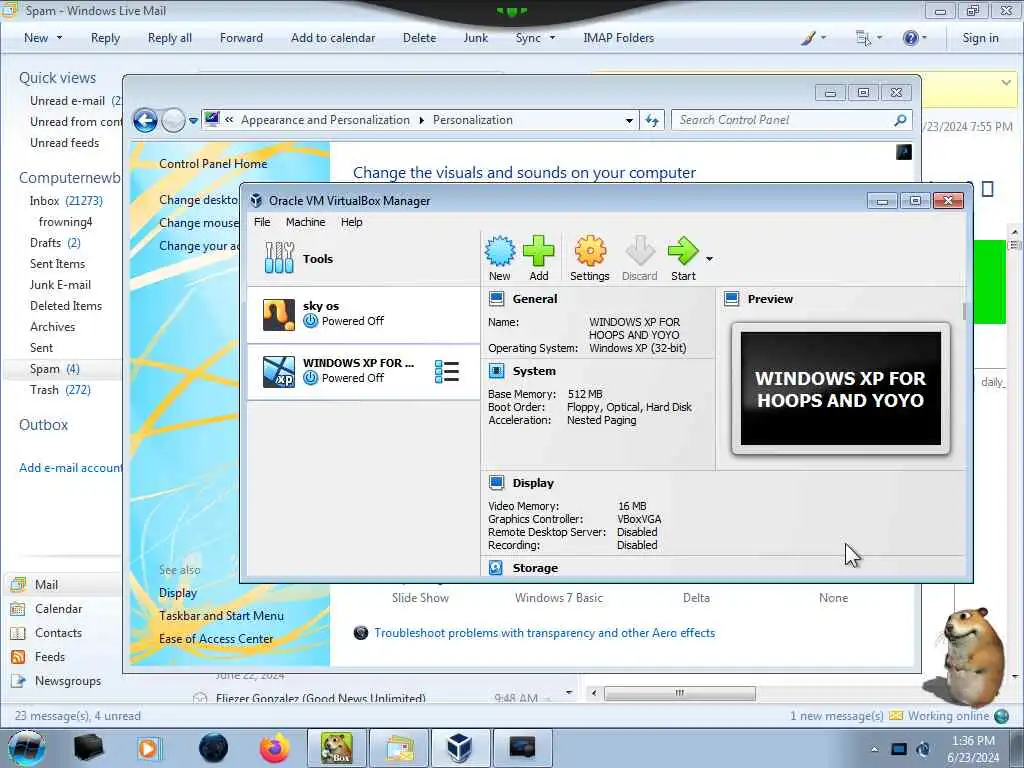Screen dimensions: 1024x768
Task: Open the Trash (272) folder
Action: [x=60, y=390]
